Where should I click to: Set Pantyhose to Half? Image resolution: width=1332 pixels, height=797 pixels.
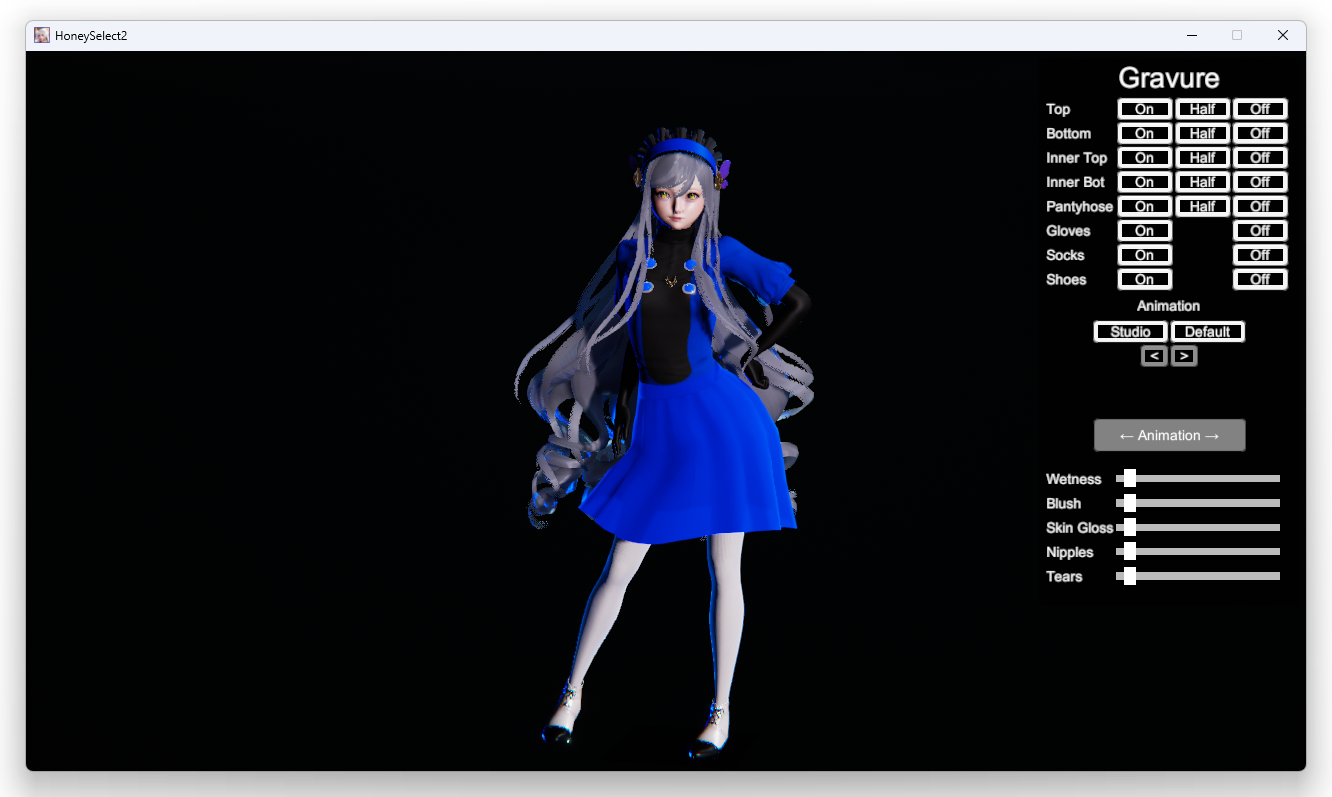point(1202,206)
